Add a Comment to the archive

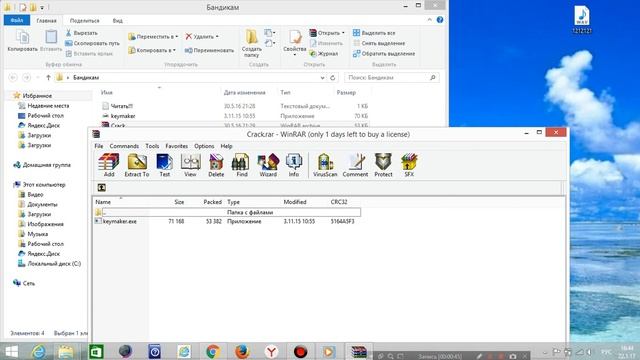pos(355,165)
